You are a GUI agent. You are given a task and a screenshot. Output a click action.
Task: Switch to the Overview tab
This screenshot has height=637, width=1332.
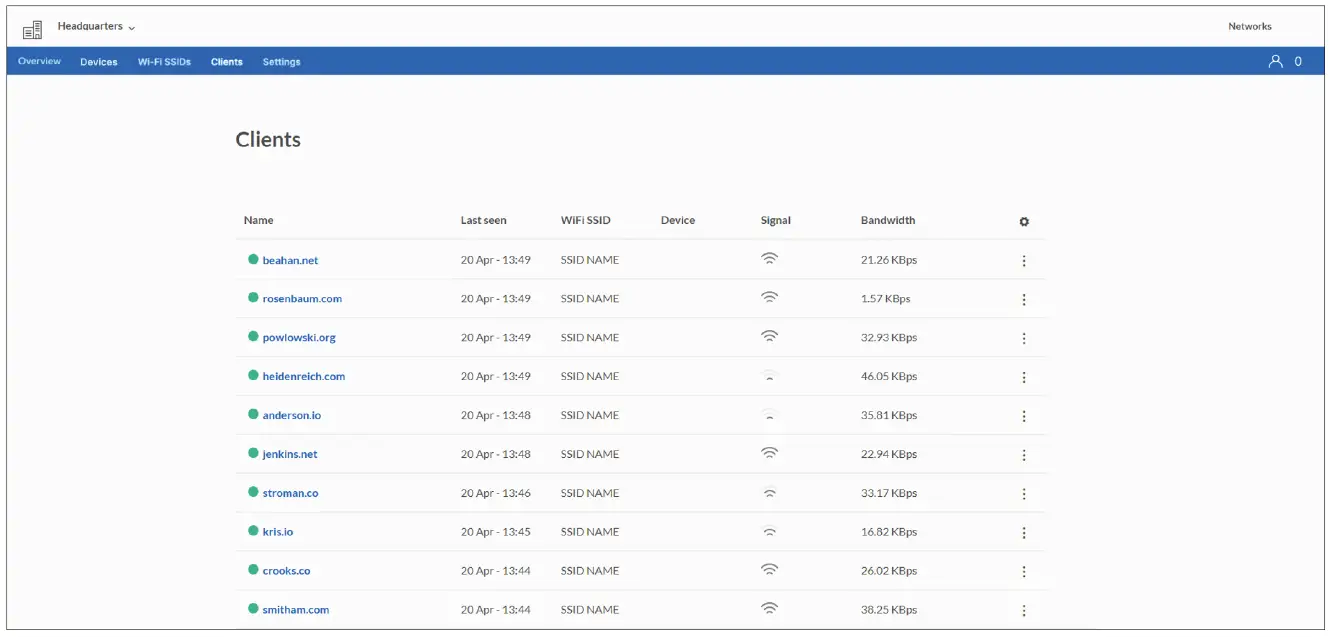coord(39,62)
